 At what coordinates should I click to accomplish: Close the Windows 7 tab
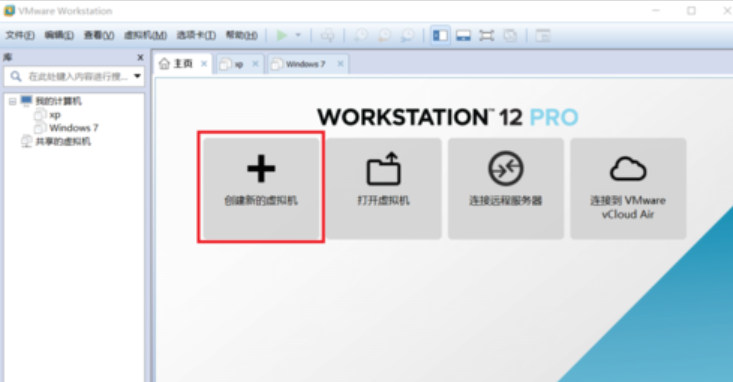[x=340, y=64]
